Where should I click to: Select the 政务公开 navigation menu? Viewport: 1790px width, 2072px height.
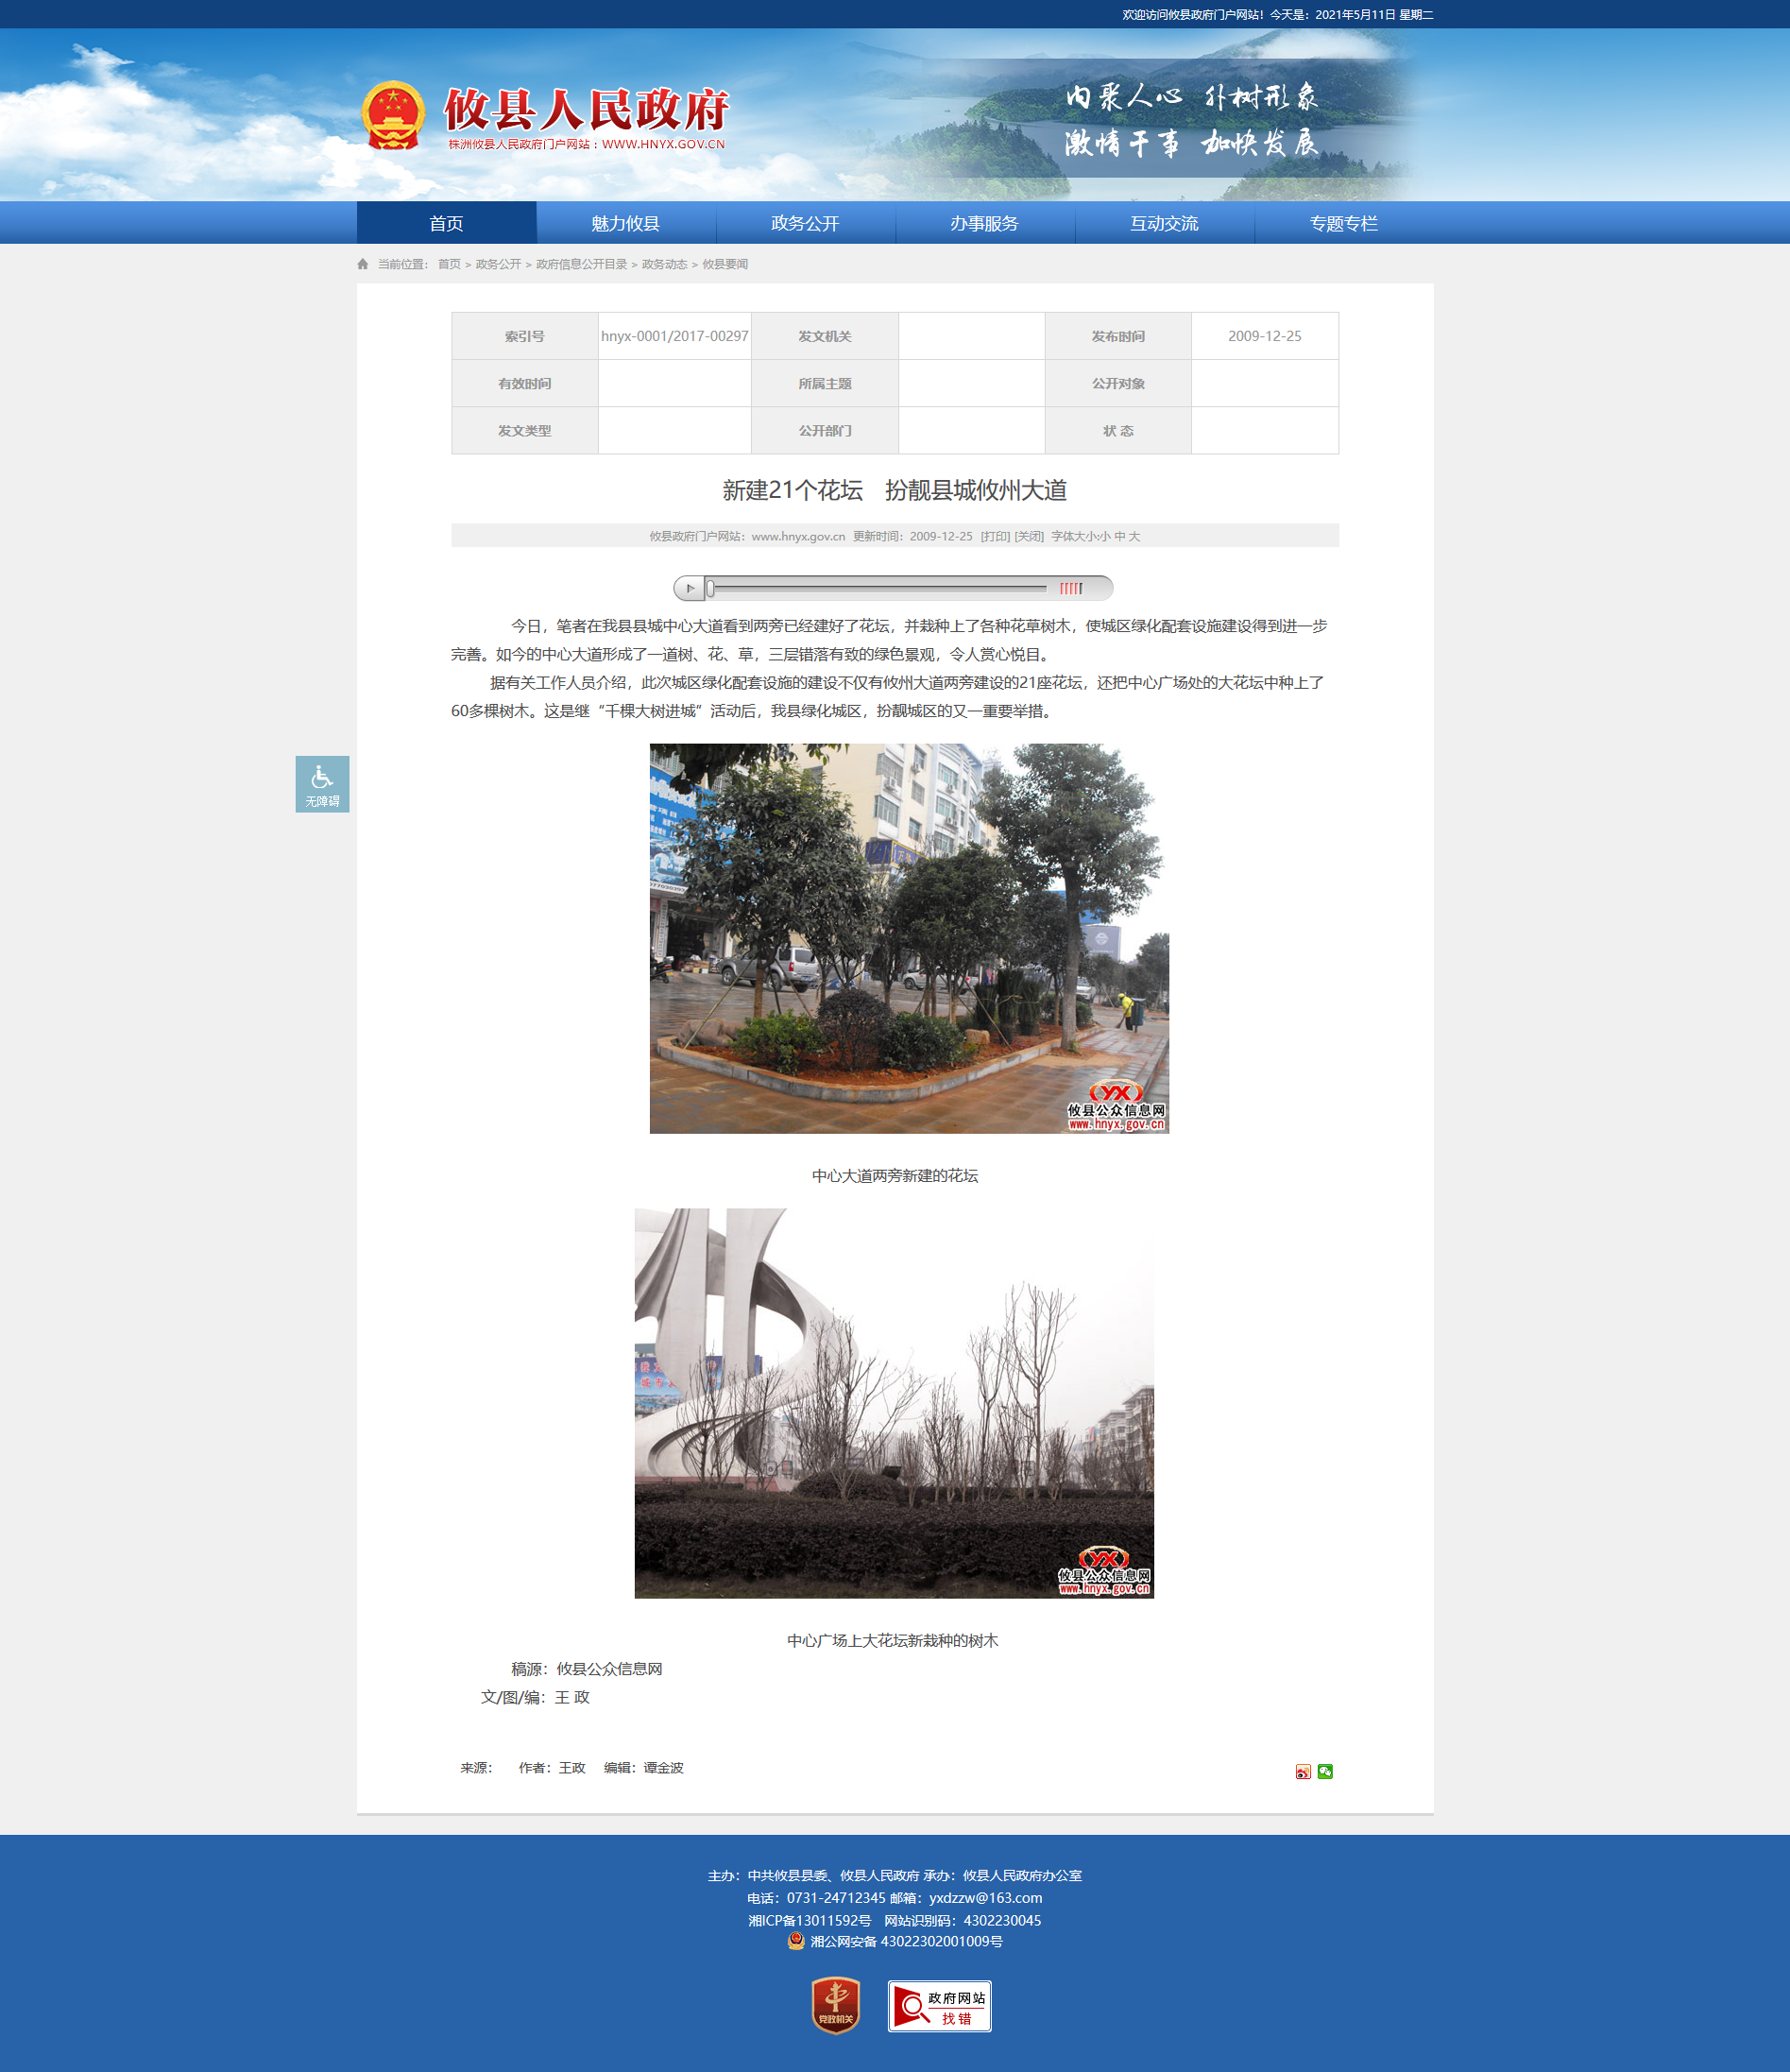tap(805, 223)
